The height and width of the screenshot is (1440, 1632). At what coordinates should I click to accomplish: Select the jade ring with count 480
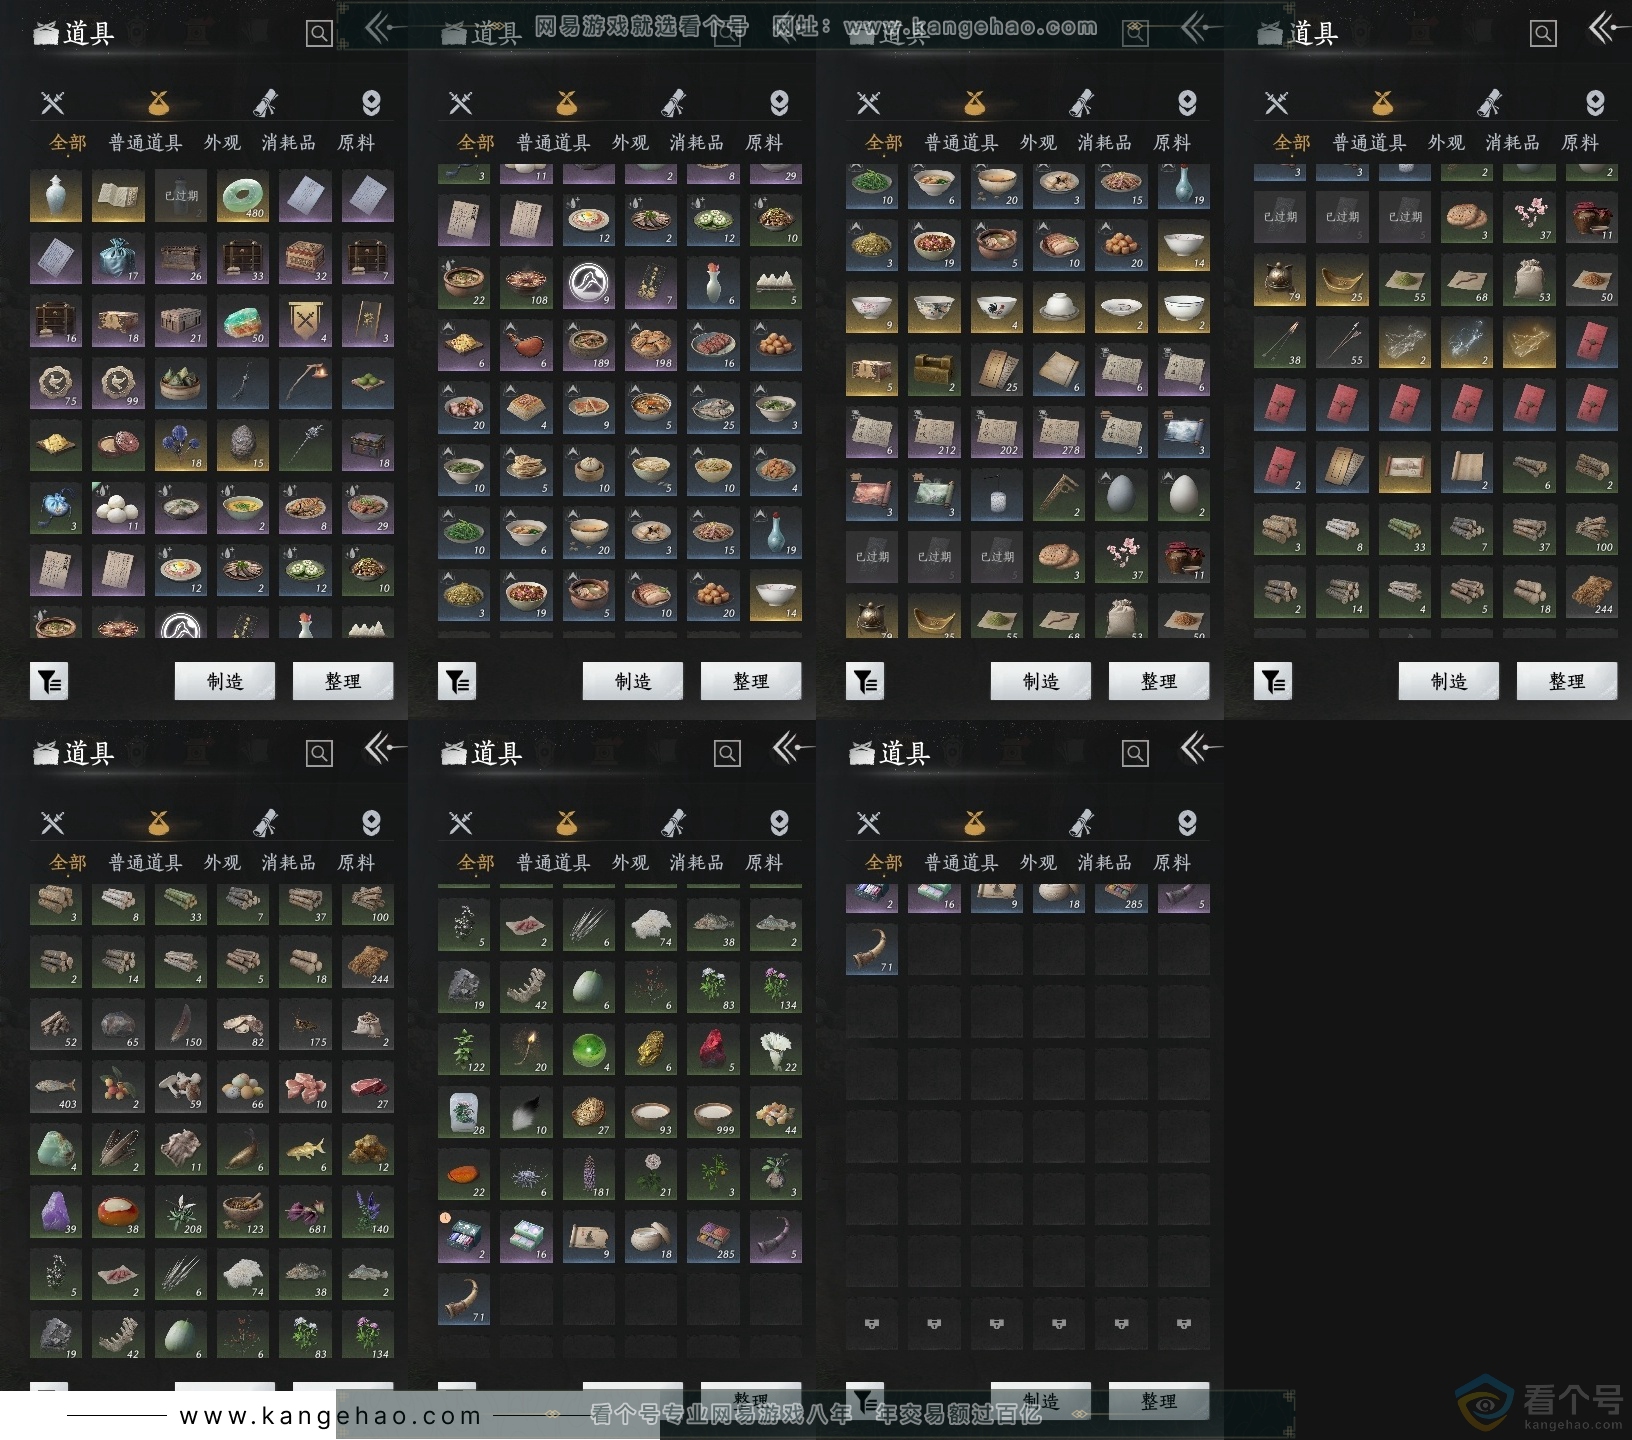coord(243,196)
